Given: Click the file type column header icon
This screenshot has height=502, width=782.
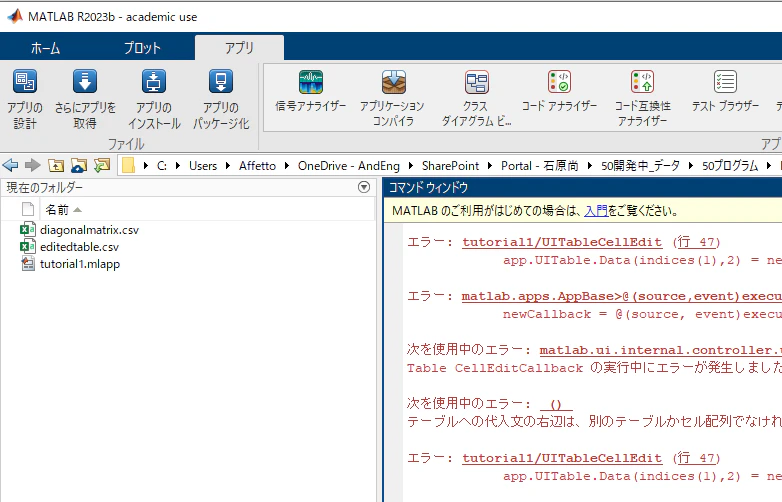Looking at the screenshot, I should coord(28,209).
